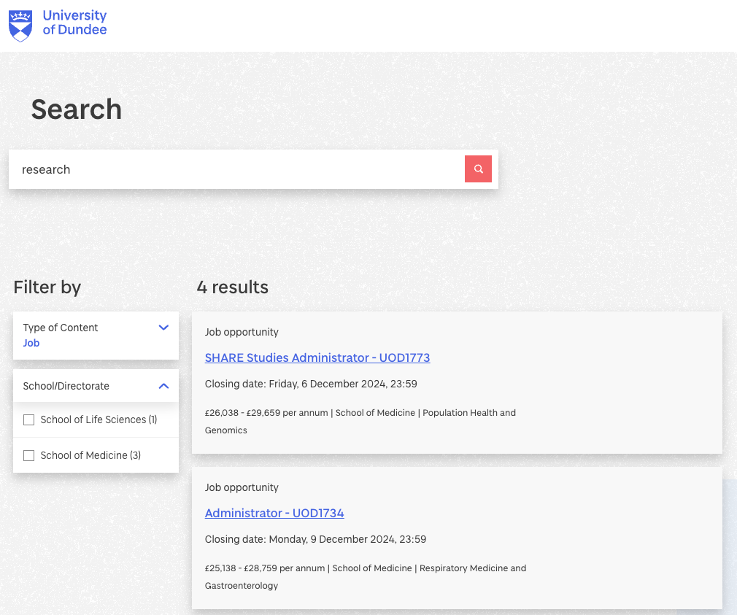This screenshot has width=738, height=616.
Task: Click the 'School of Medicine (3)' label
Action: coord(90,456)
